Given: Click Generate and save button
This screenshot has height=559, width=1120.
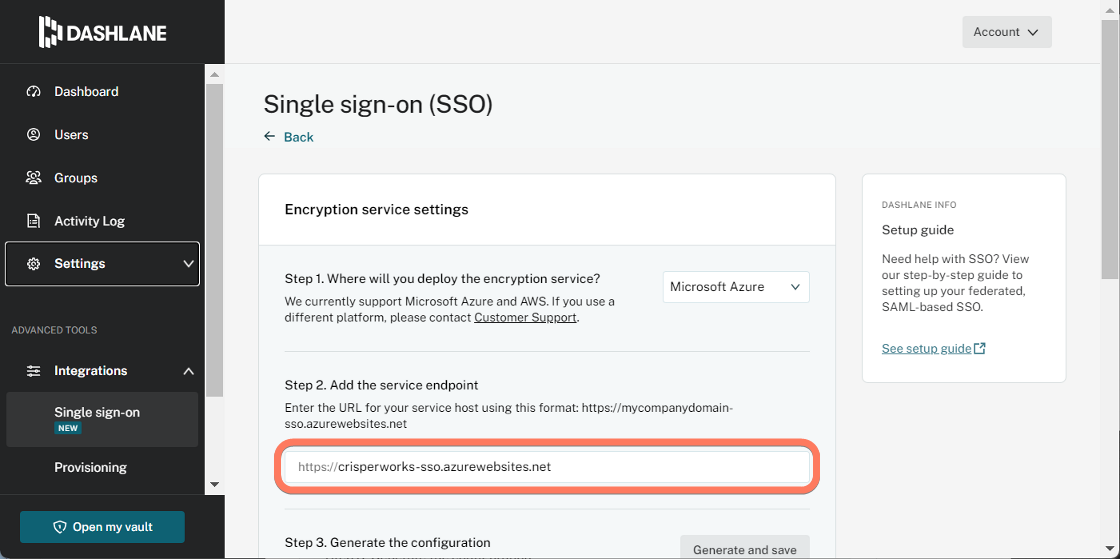Looking at the screenshot, I should click(744, 550).
